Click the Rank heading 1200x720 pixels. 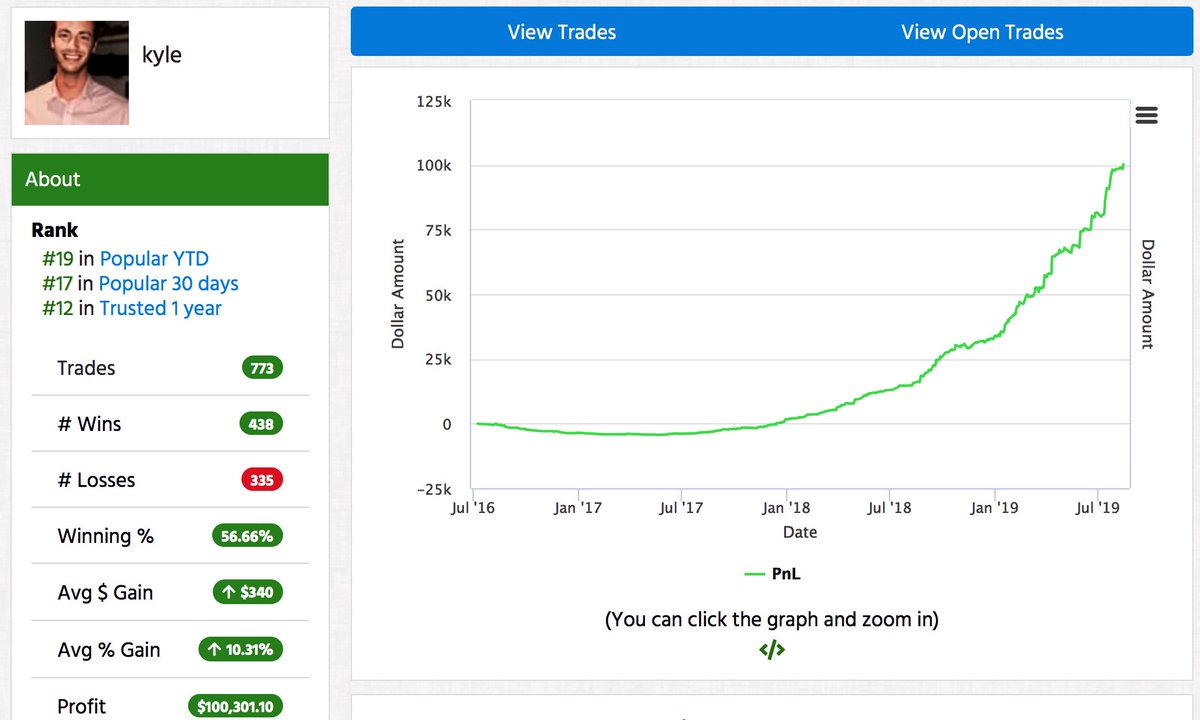coord(55,230)
